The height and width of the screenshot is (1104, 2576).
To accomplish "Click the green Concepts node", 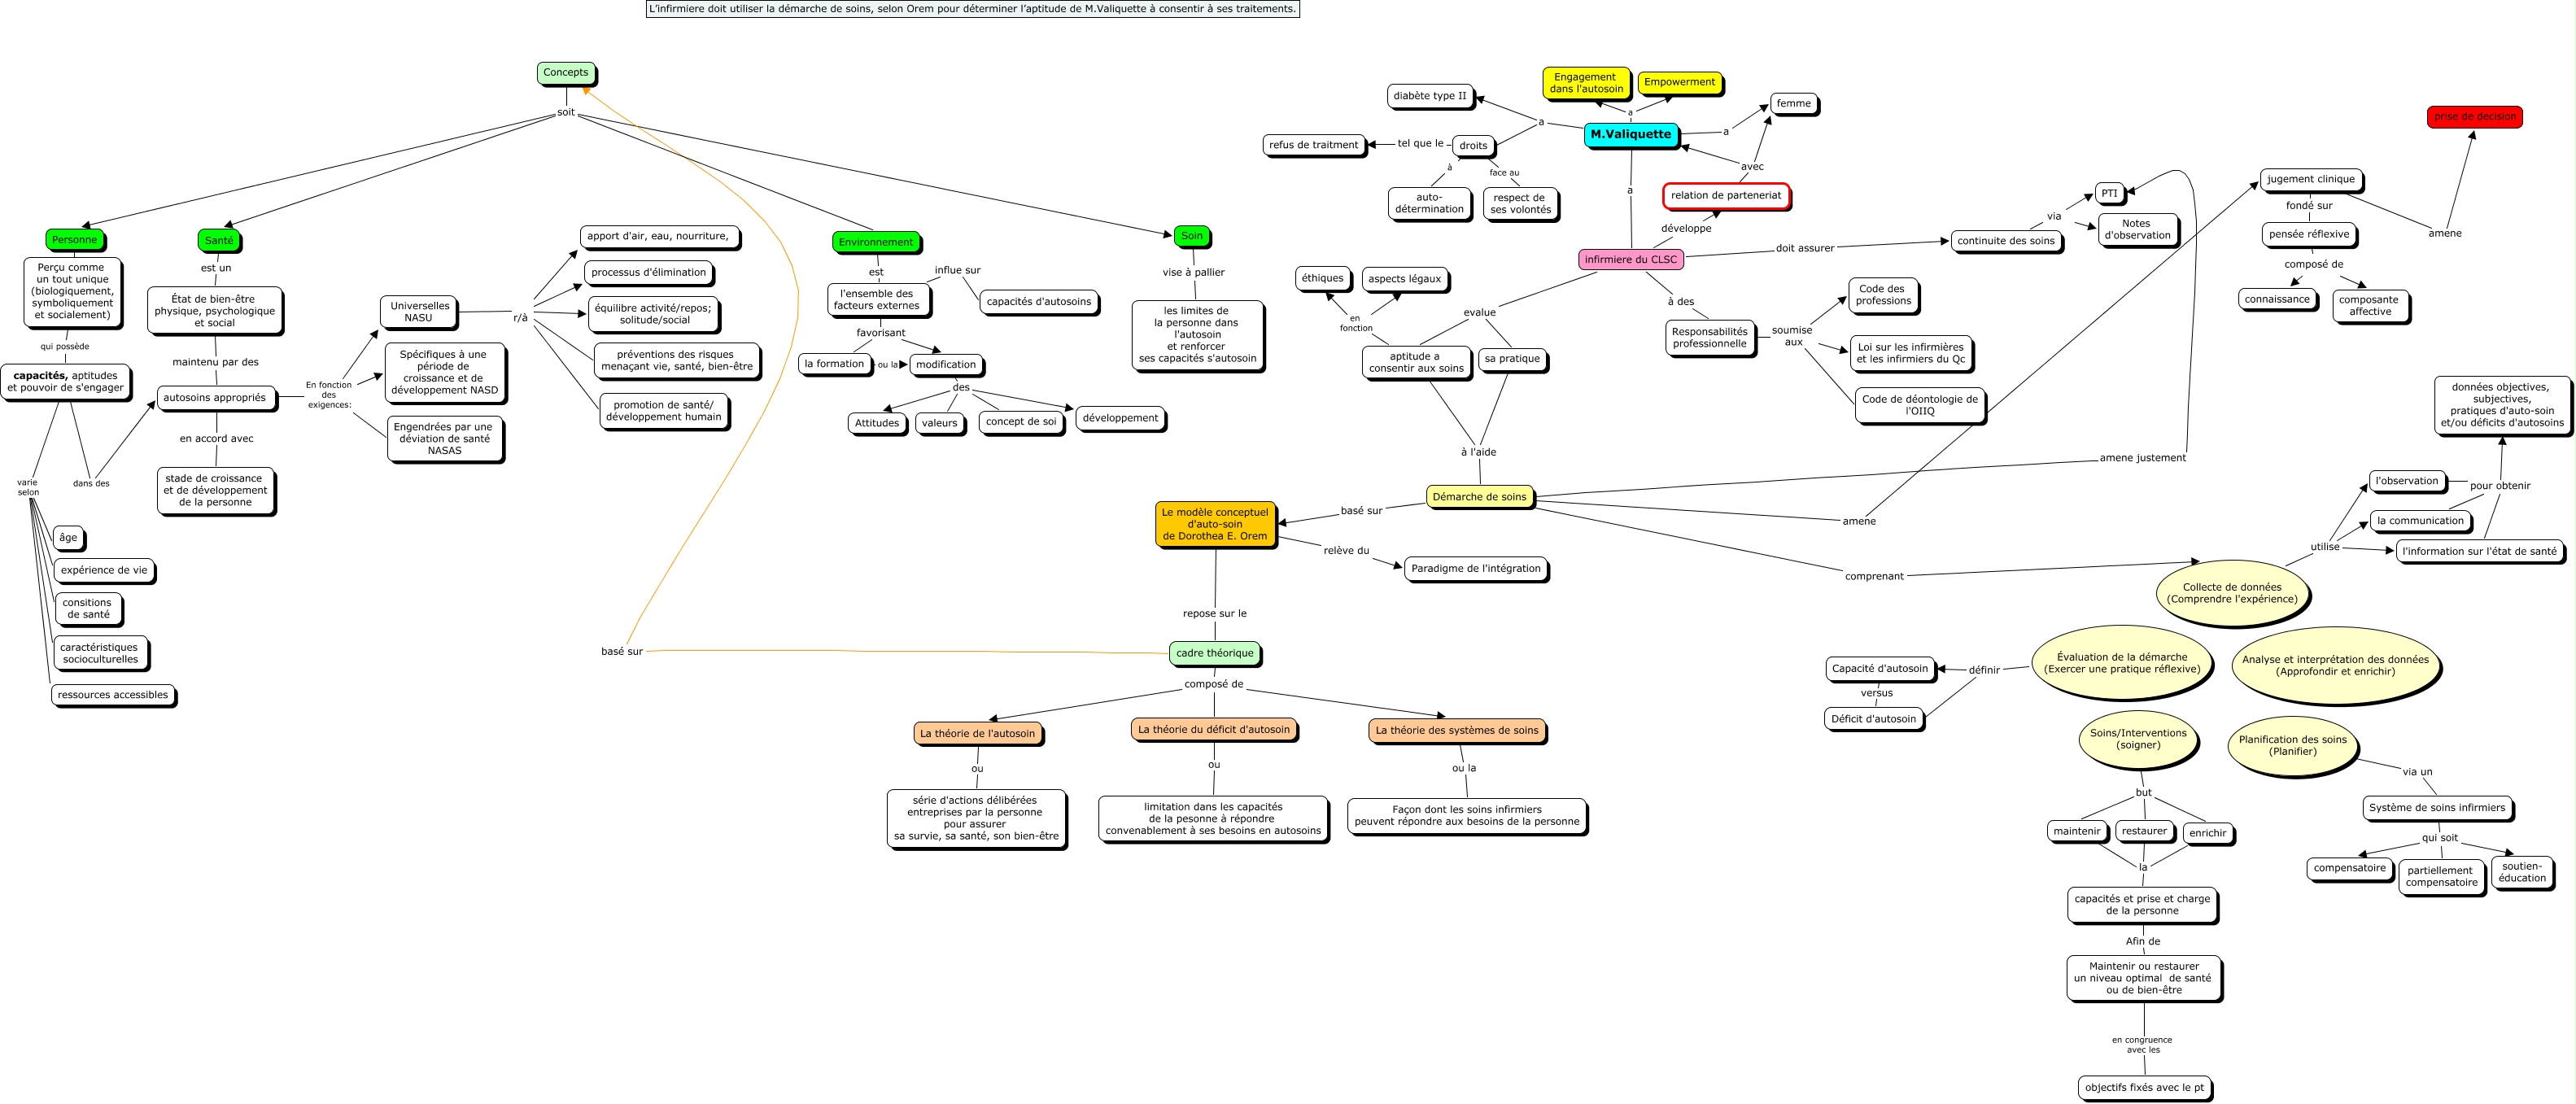I will (565, 73).
